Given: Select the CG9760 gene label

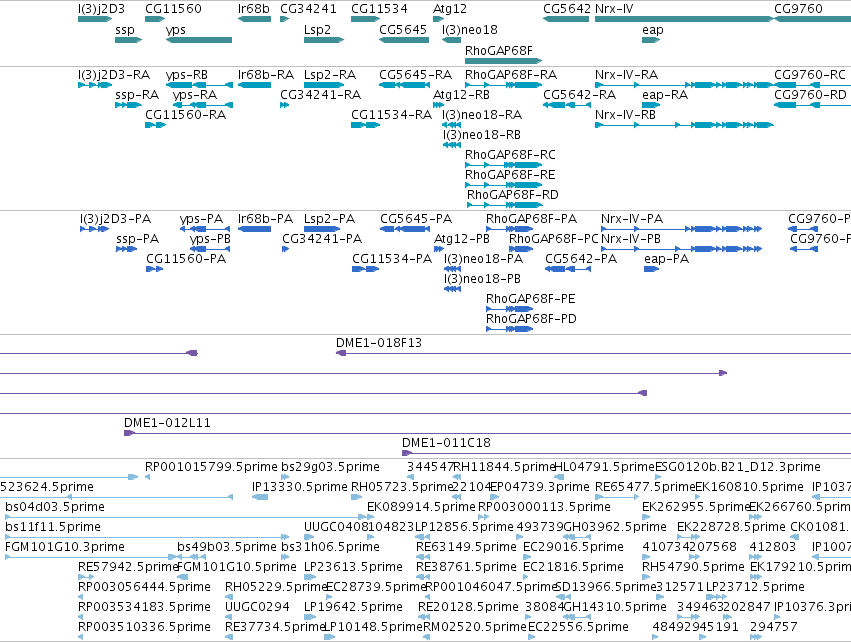Looking at the screenshot, I should point(798,9).
